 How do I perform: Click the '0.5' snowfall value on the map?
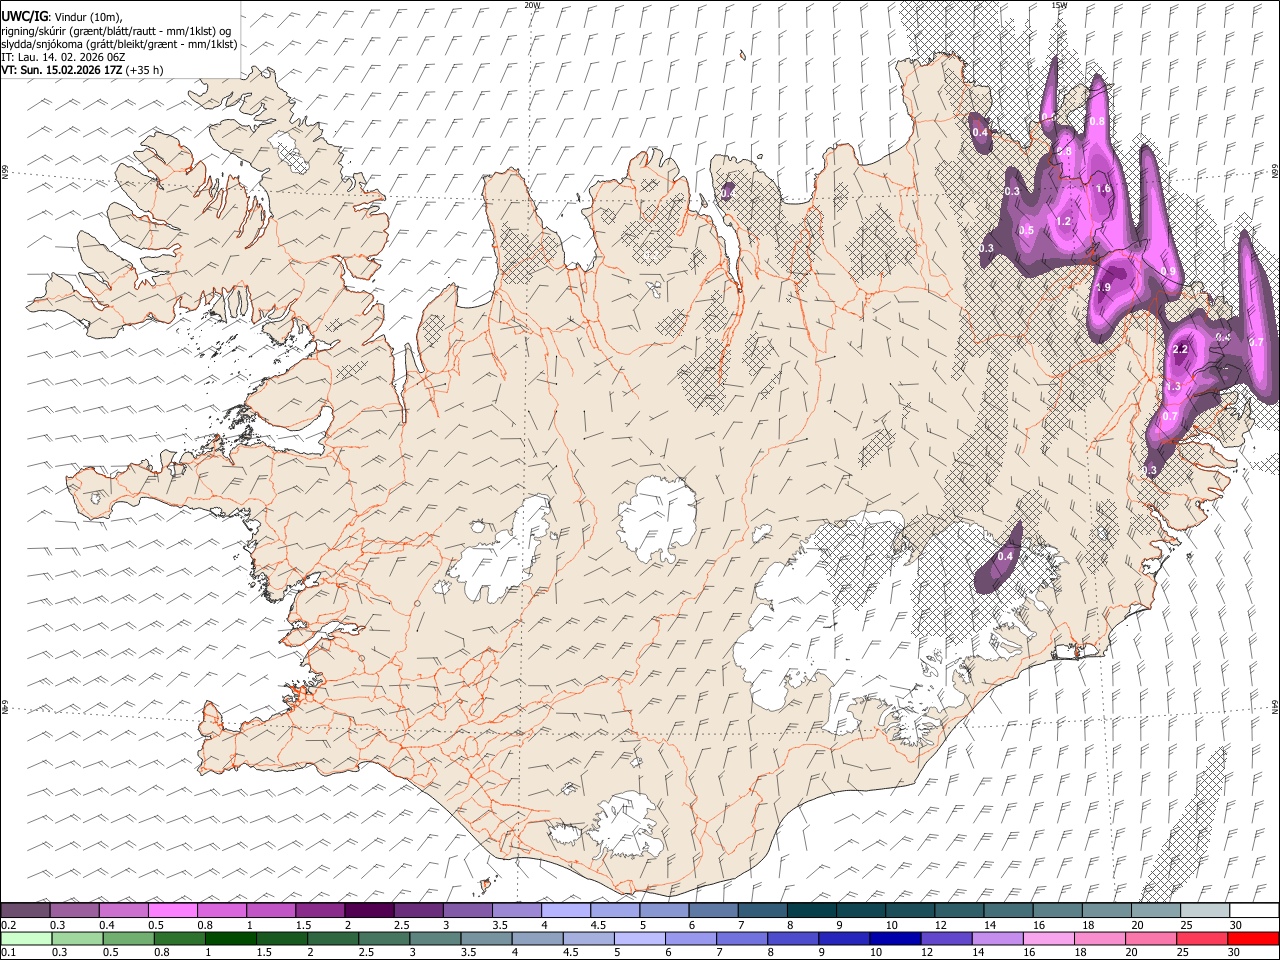[x=1026, y=230]
